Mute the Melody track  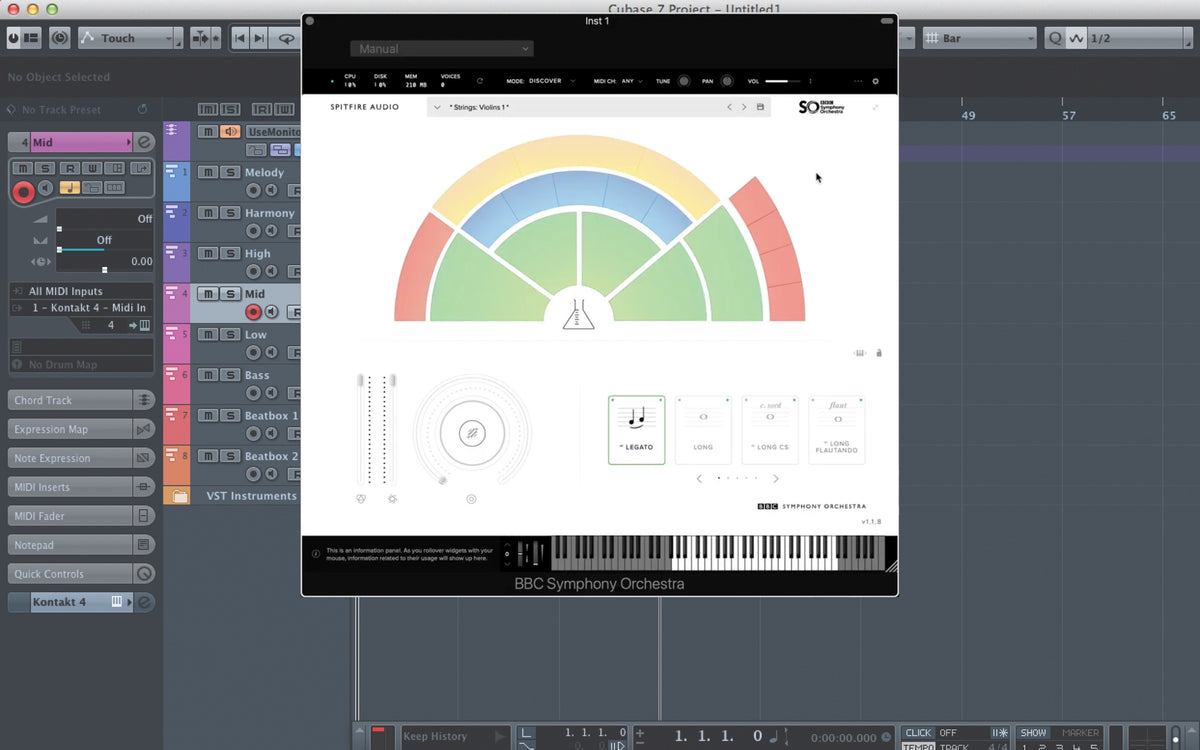click(207, 172)
